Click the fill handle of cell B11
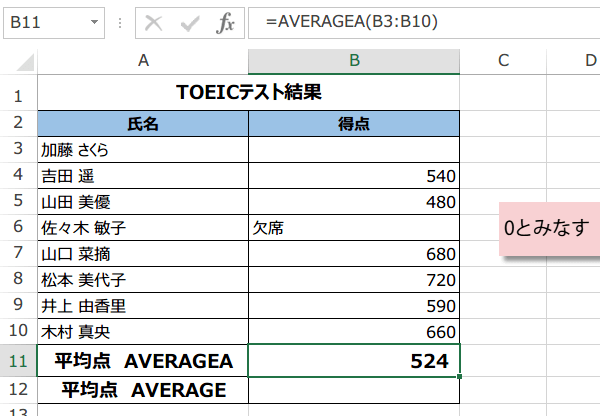 coord(460,377)
